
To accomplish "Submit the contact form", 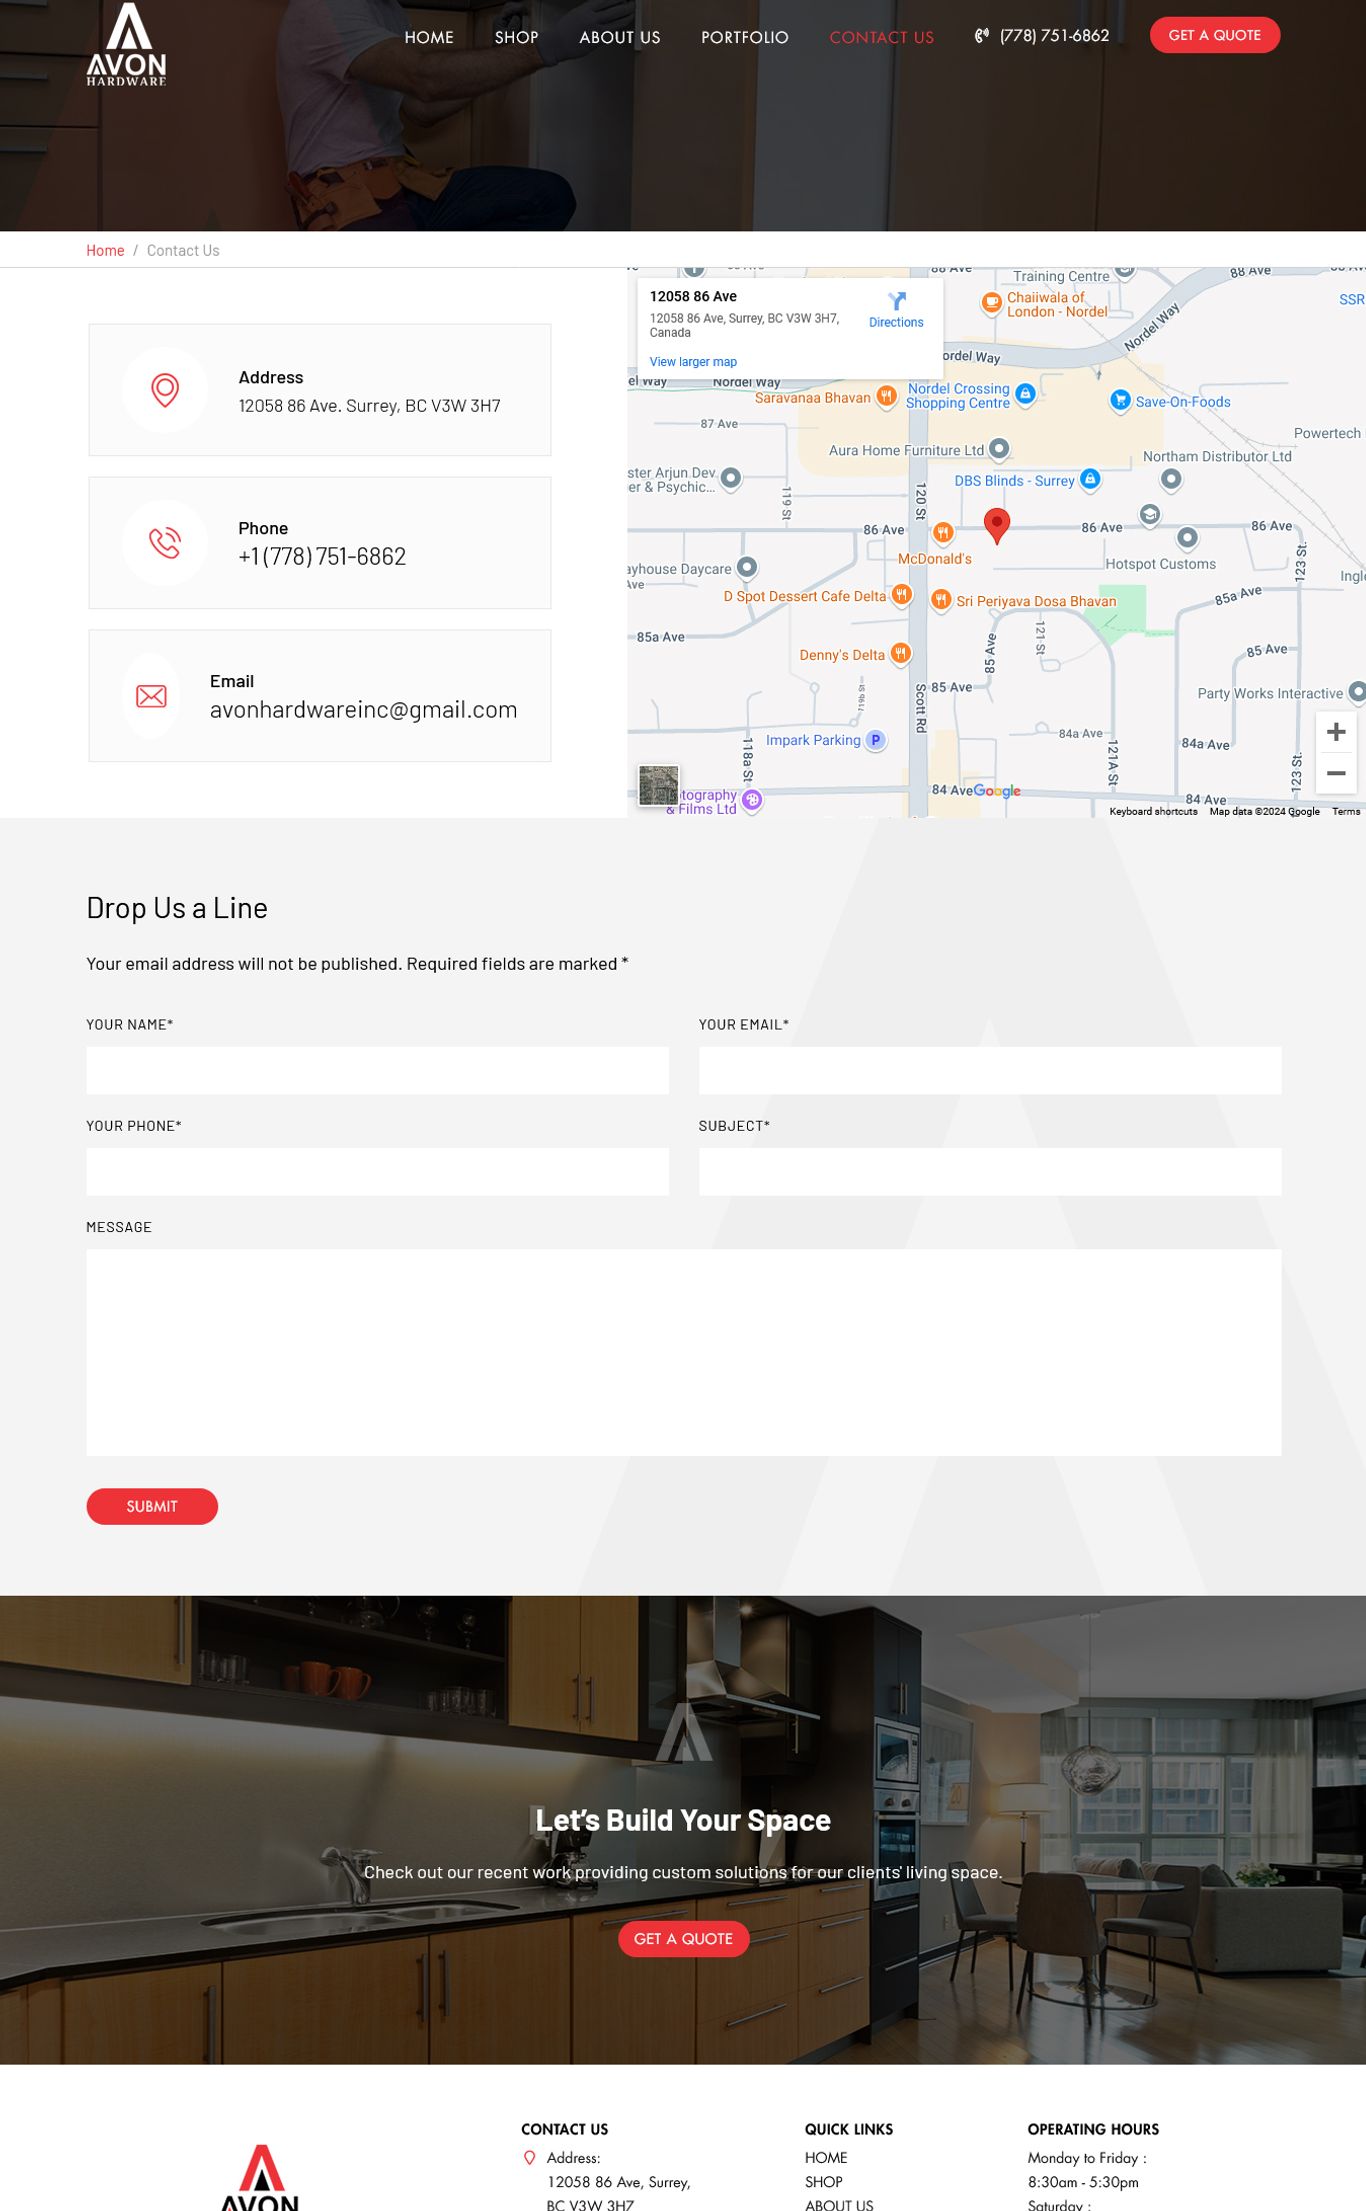I will click(x=152, y=1506).
